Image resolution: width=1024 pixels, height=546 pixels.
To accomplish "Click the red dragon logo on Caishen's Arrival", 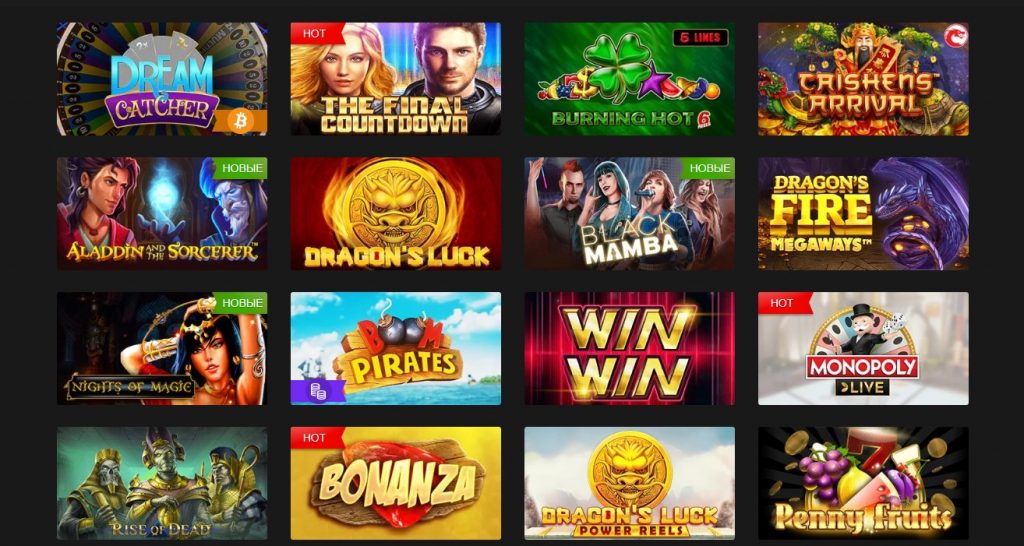I will pyautogui.click(x=957, y=37).
